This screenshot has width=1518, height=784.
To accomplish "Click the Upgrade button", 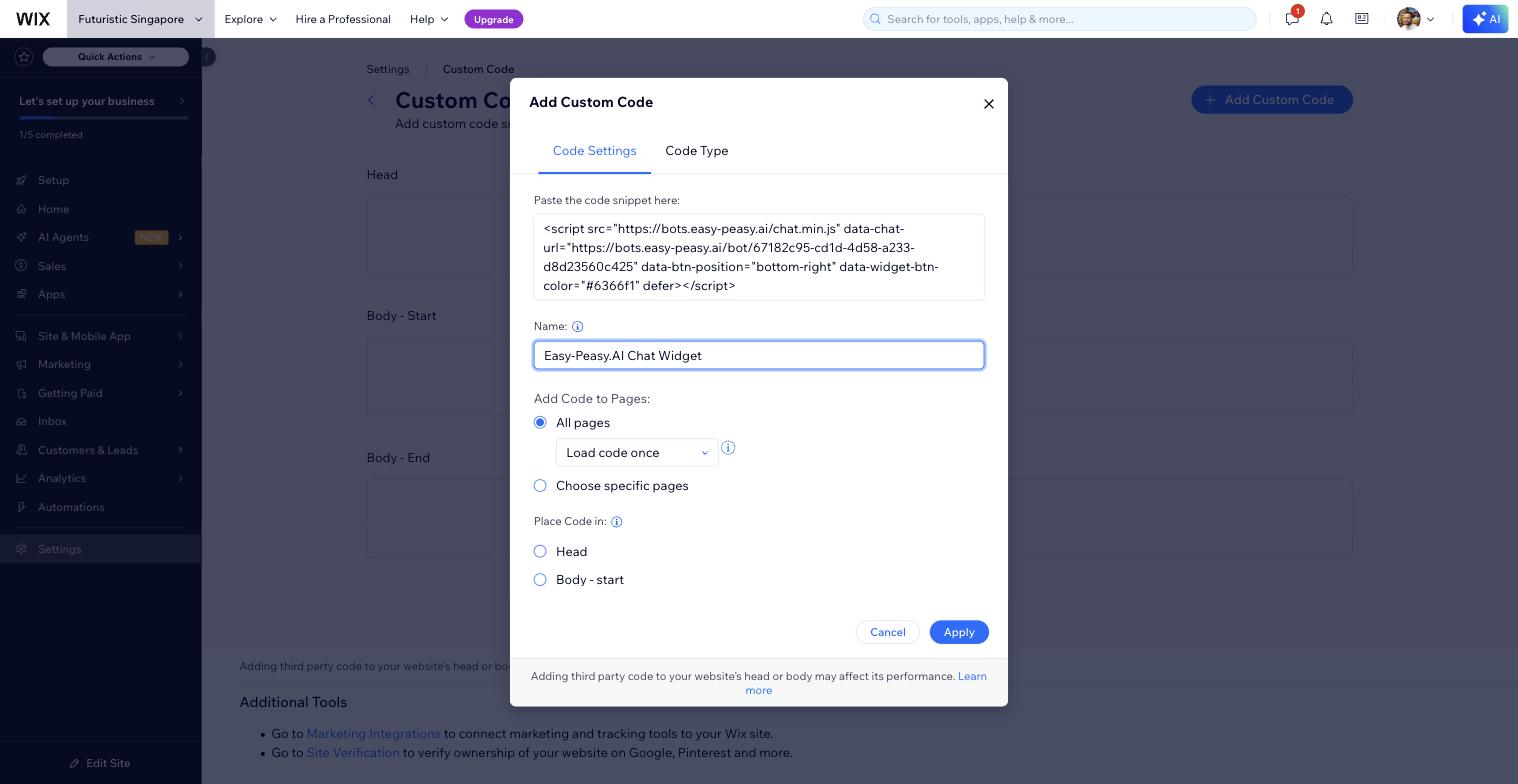I will [x=494, y=19].
